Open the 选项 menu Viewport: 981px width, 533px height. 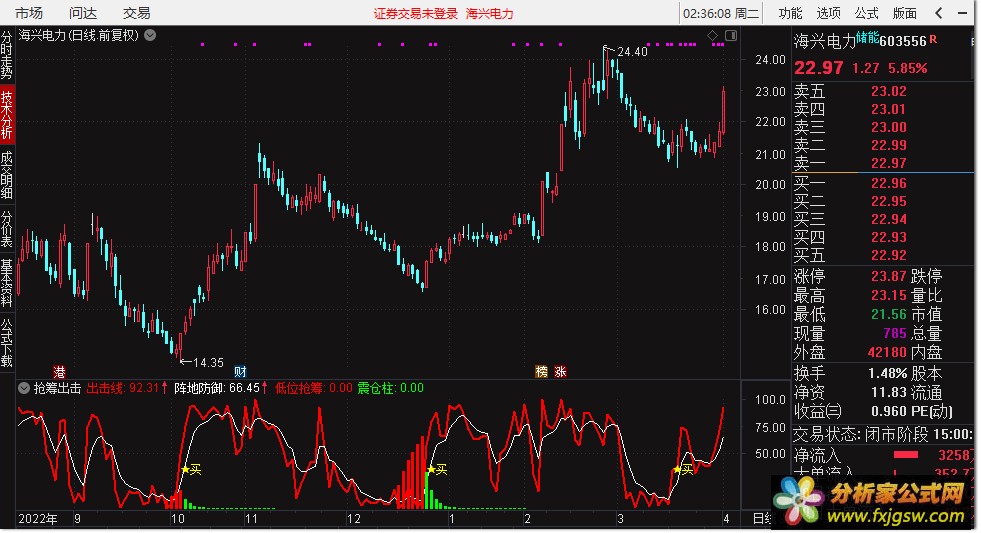point(828,13)
